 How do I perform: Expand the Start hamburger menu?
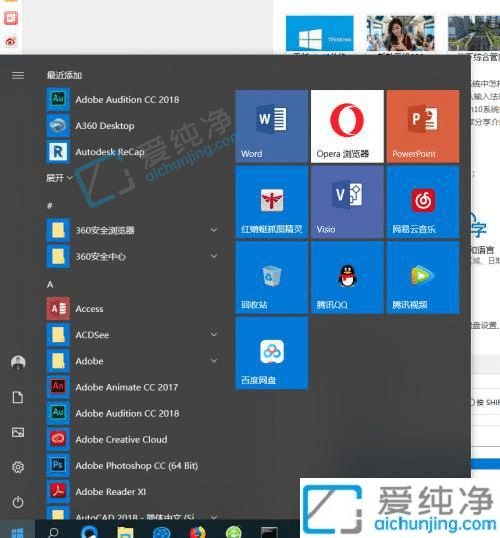18,75
